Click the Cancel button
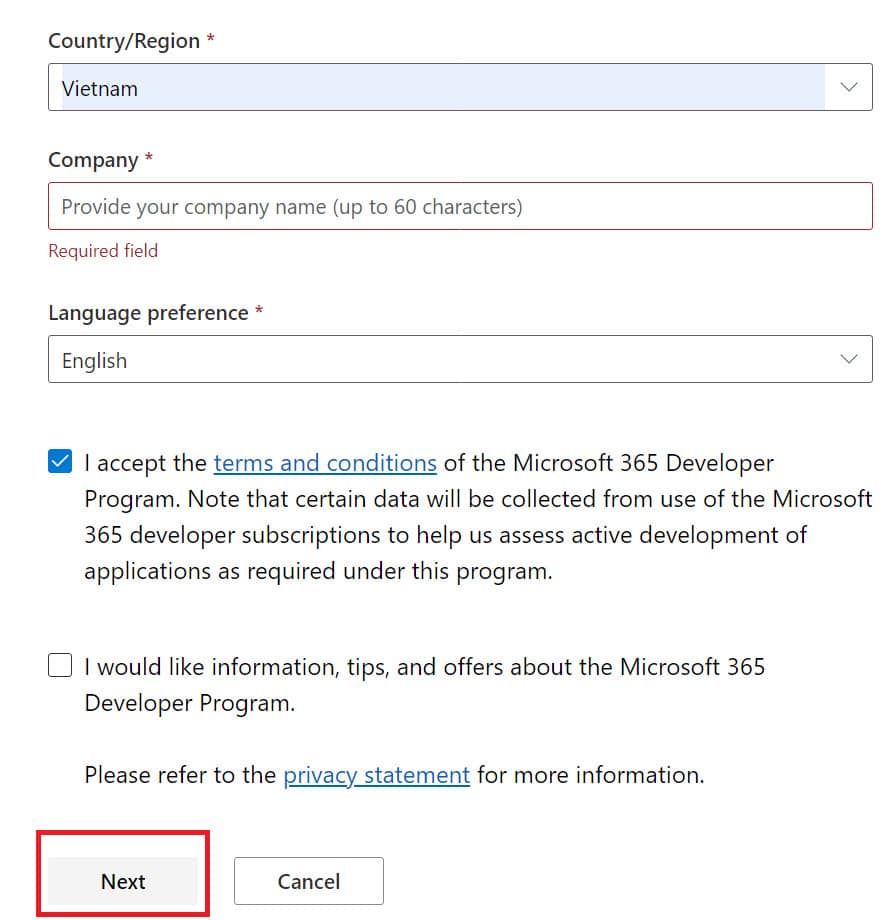 [309, 881]
